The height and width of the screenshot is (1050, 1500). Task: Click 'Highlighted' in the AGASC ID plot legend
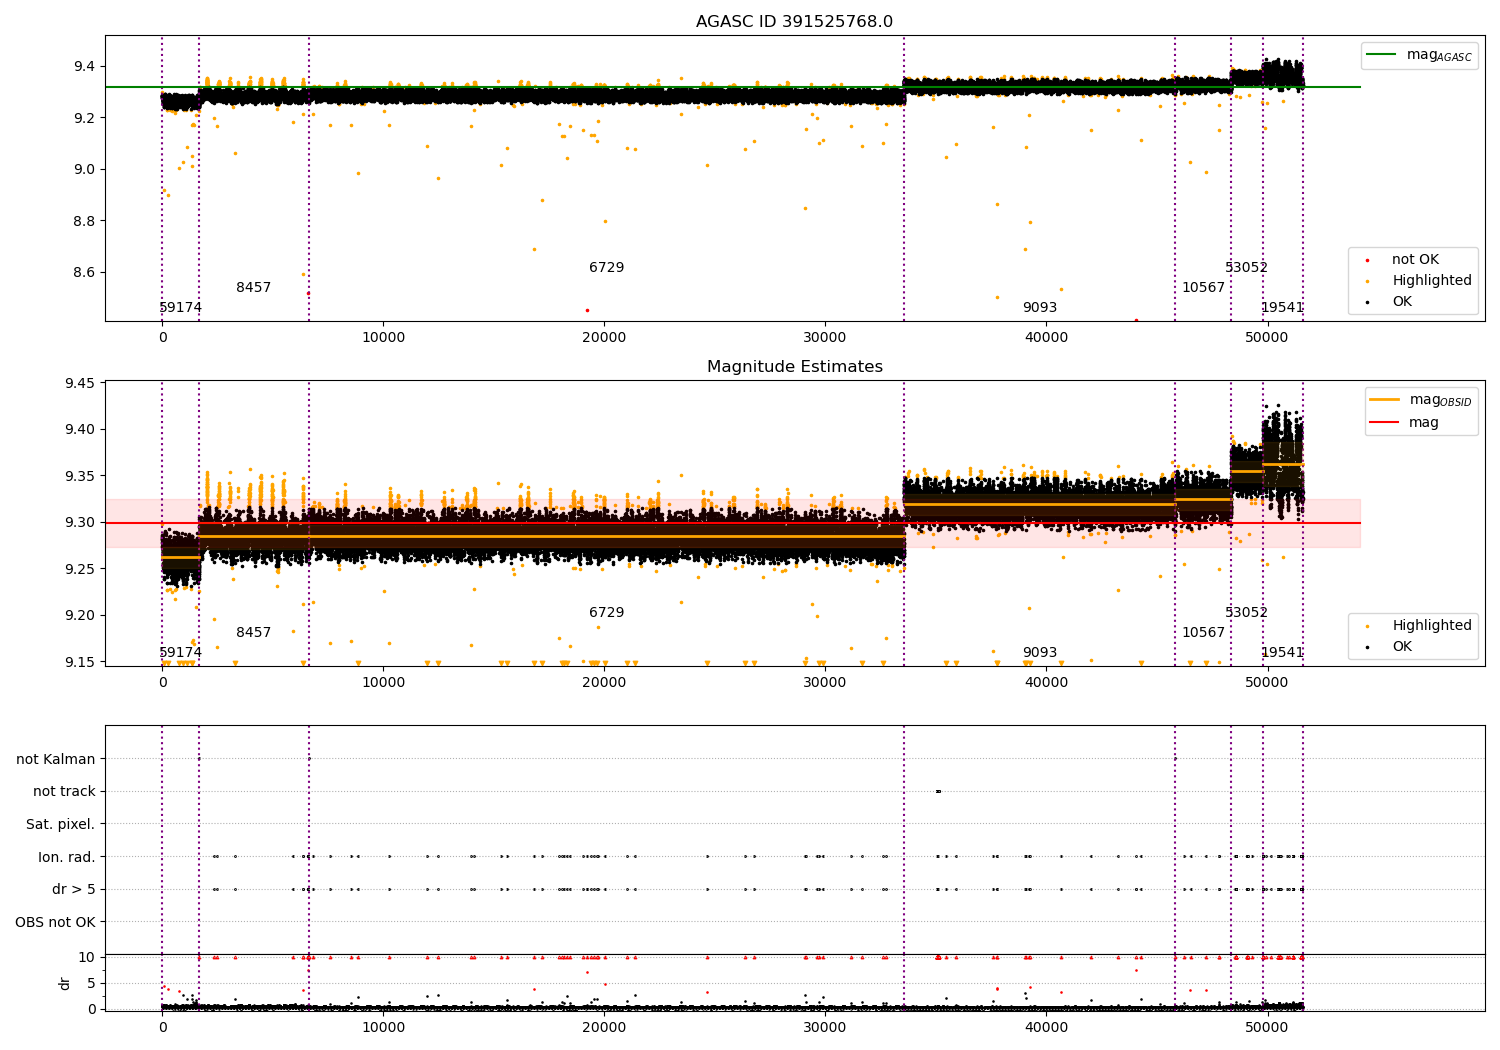coord(1432,281)
